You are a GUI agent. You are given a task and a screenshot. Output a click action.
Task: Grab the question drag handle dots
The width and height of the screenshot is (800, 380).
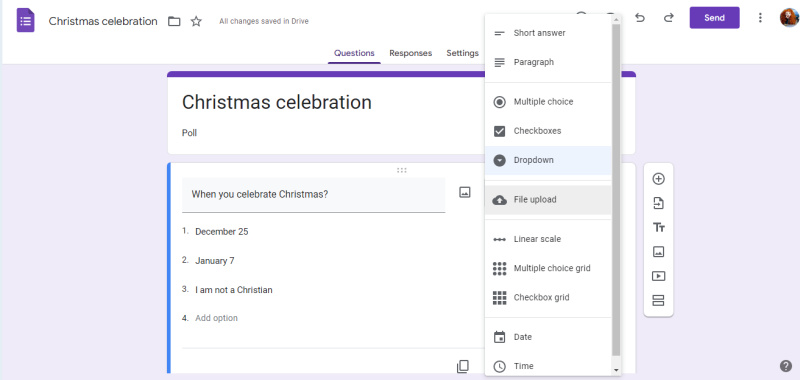[402, 170]
